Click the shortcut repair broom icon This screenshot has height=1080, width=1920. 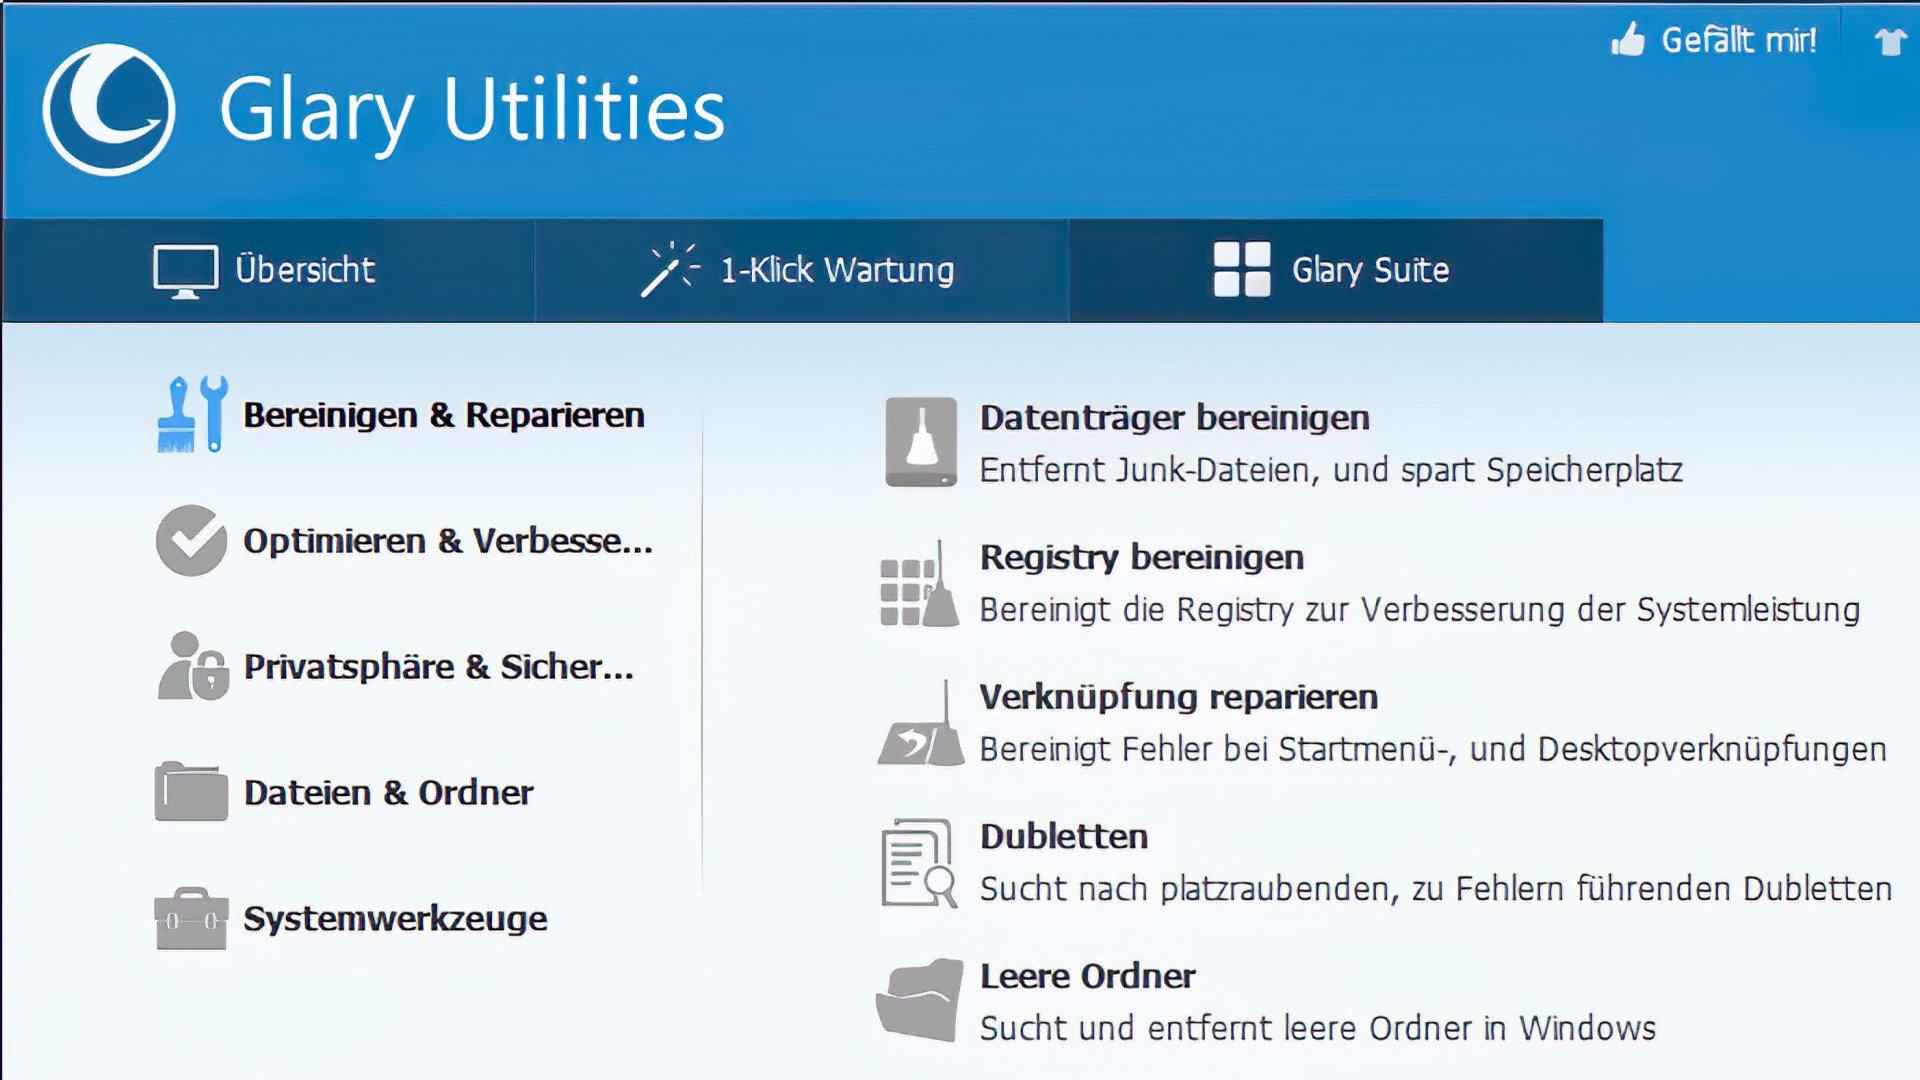click(921, 723)
